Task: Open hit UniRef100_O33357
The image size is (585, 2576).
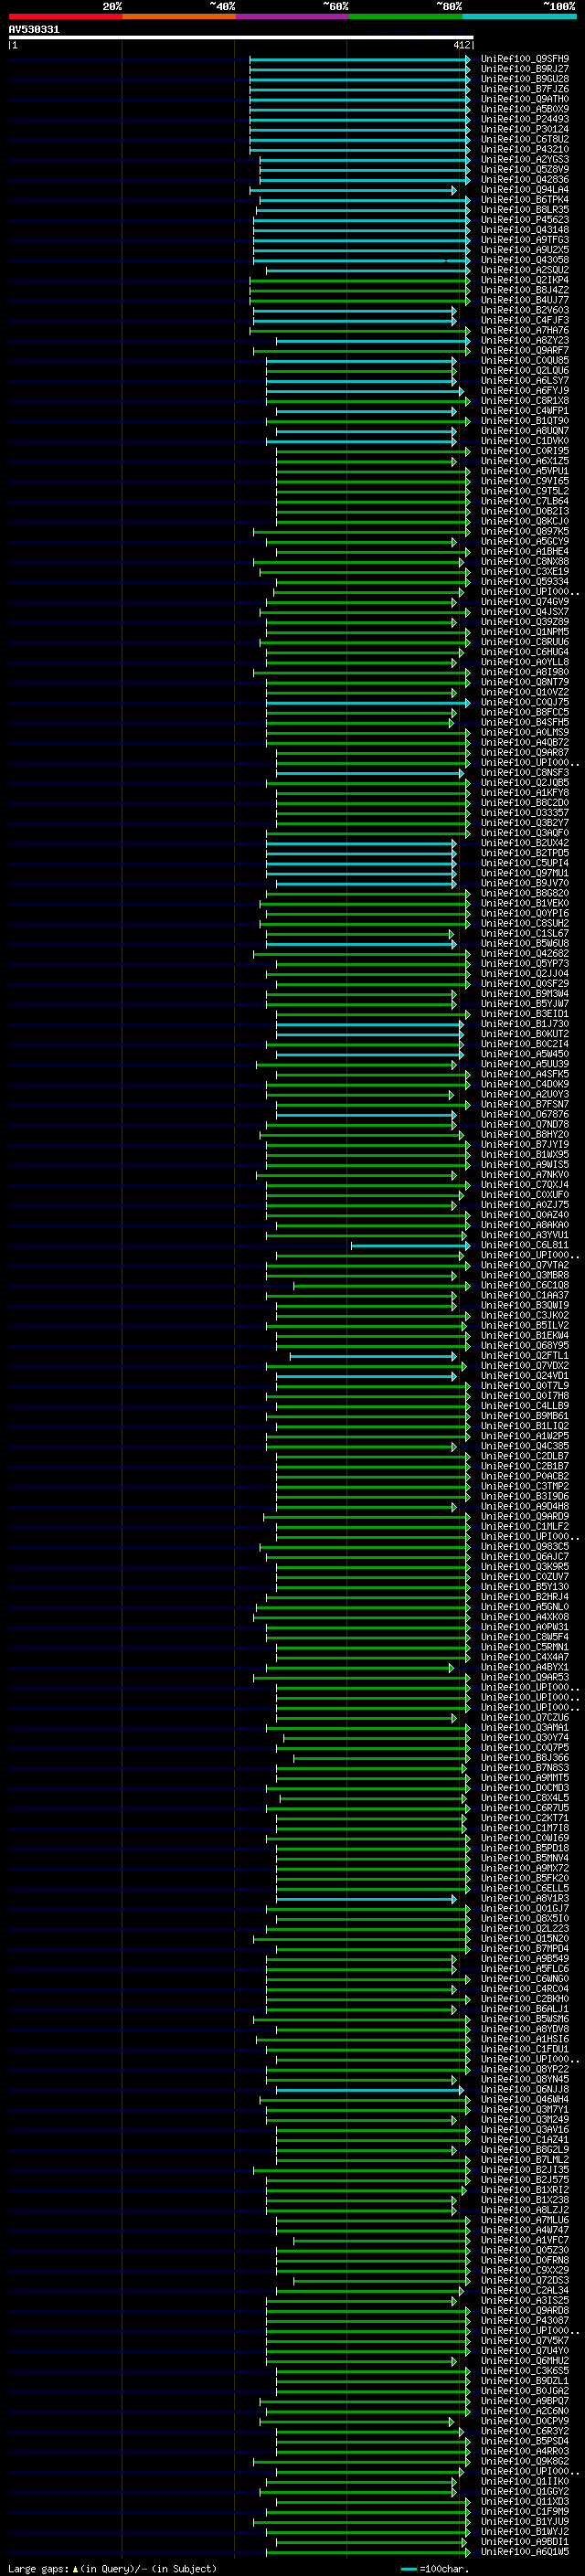Action: 524,813
